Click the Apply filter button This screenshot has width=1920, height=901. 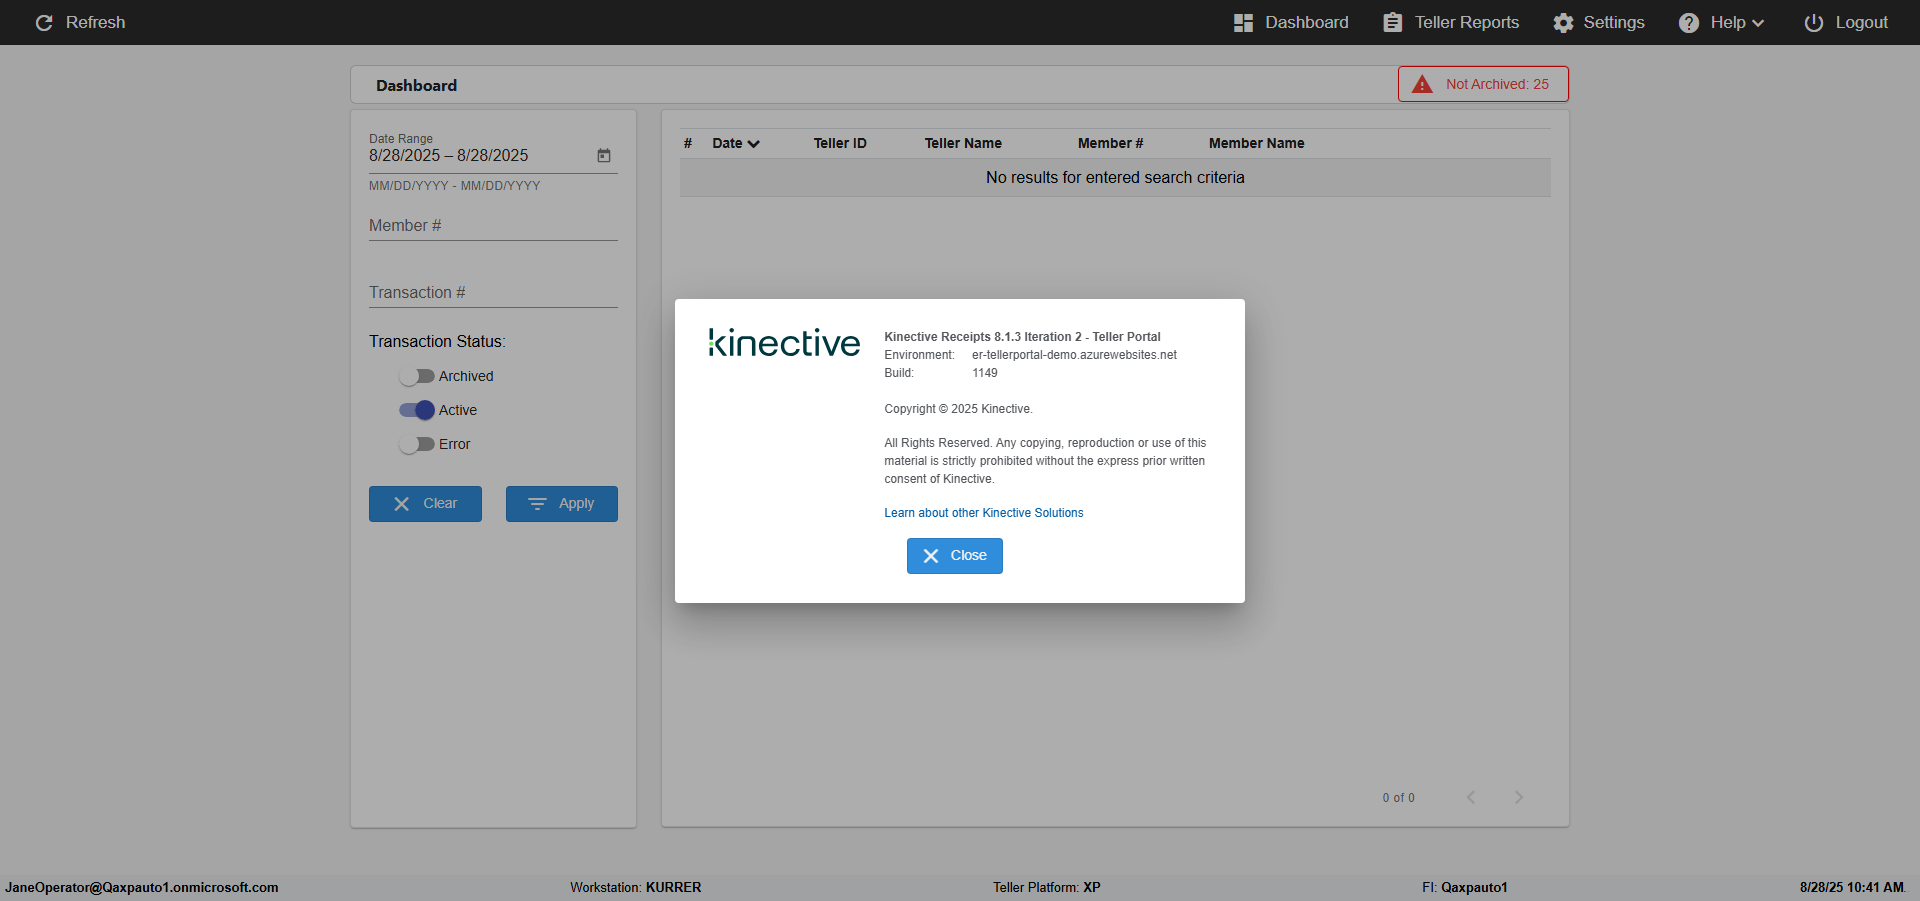[x=562, y=504]
